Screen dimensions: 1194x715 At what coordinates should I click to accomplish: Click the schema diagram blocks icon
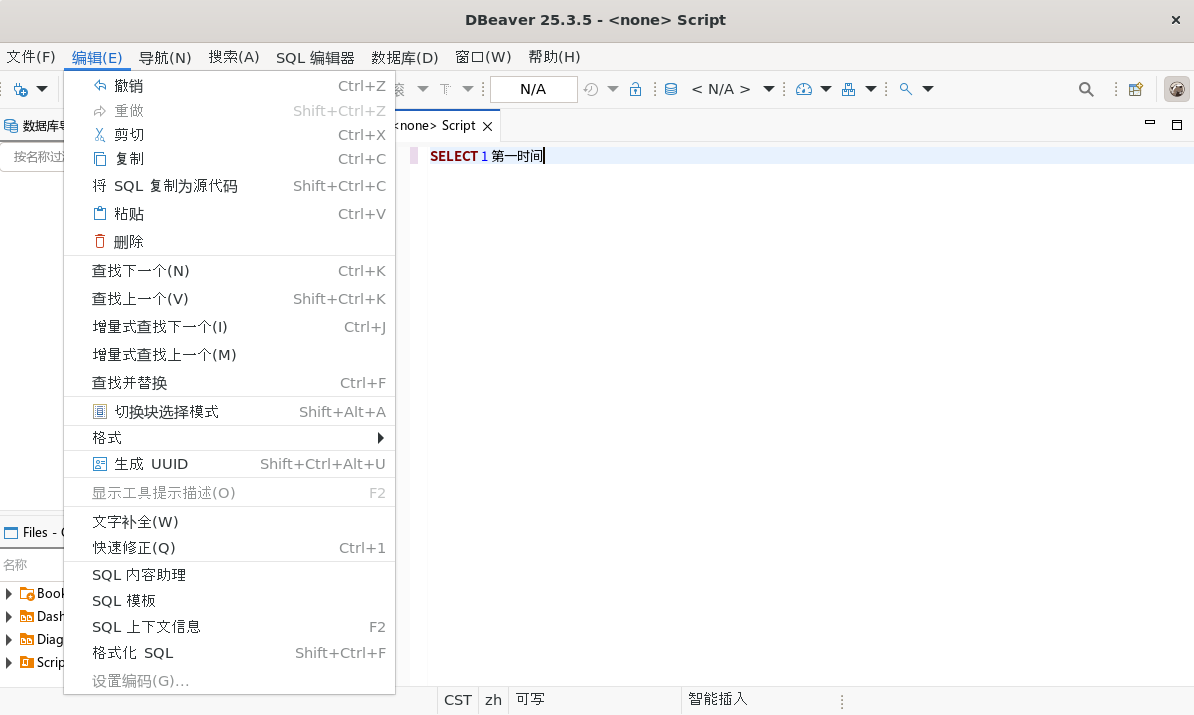point(848,89)
